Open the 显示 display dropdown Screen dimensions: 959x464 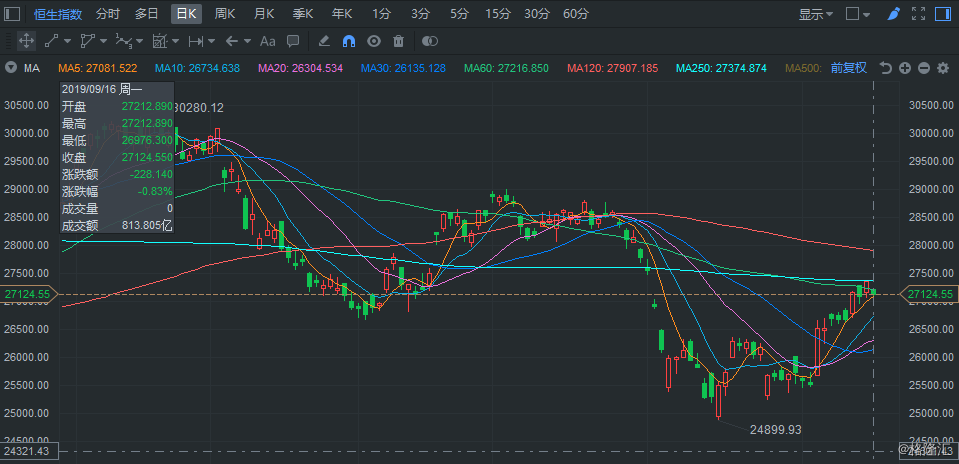(x=816, y=14)
